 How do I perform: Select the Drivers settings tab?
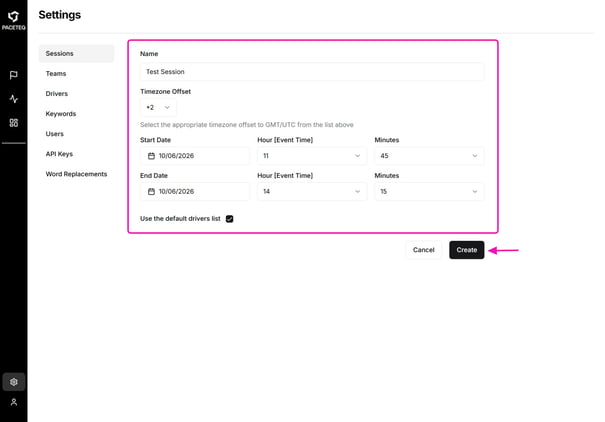pyautogui.click(x=76, y=93)
